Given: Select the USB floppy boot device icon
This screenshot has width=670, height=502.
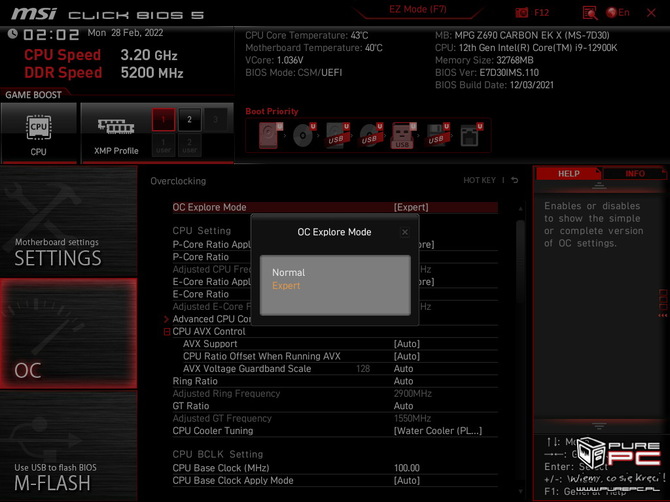Looking at the screenshot, I should [x=437, y=135].
